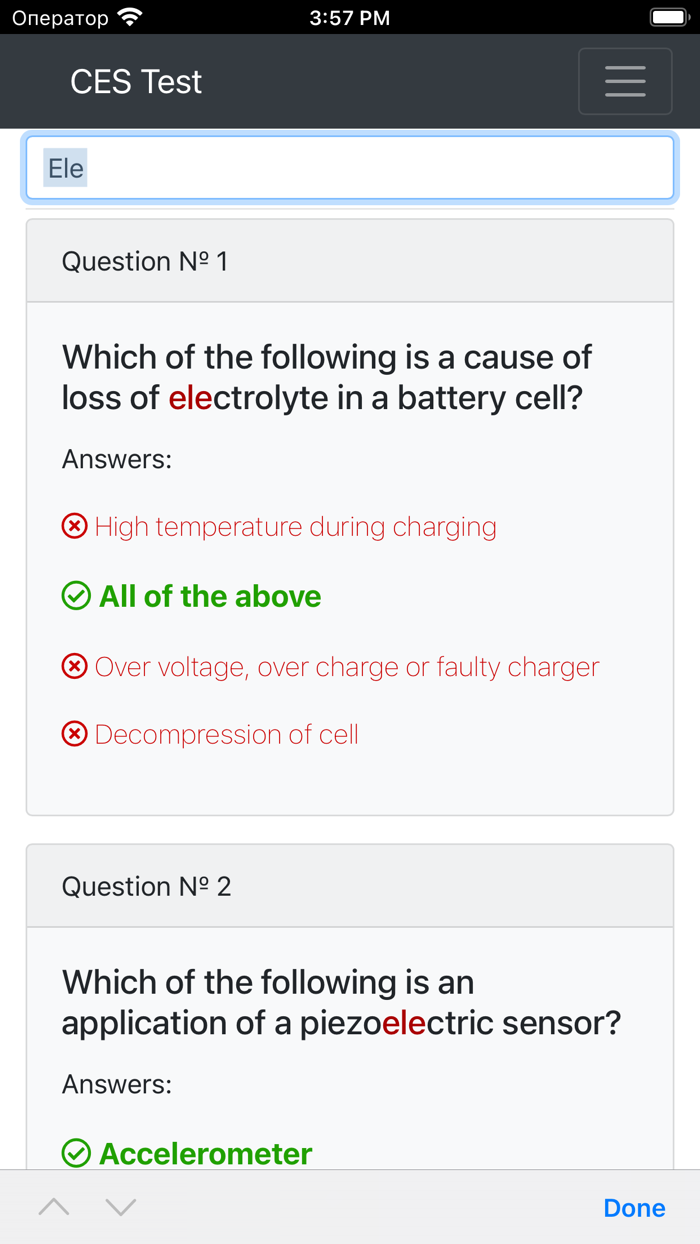Click the red X beside "Over voltage, over charge" answer
This screenshot has height=1244, width=700.
click(74, 666)
